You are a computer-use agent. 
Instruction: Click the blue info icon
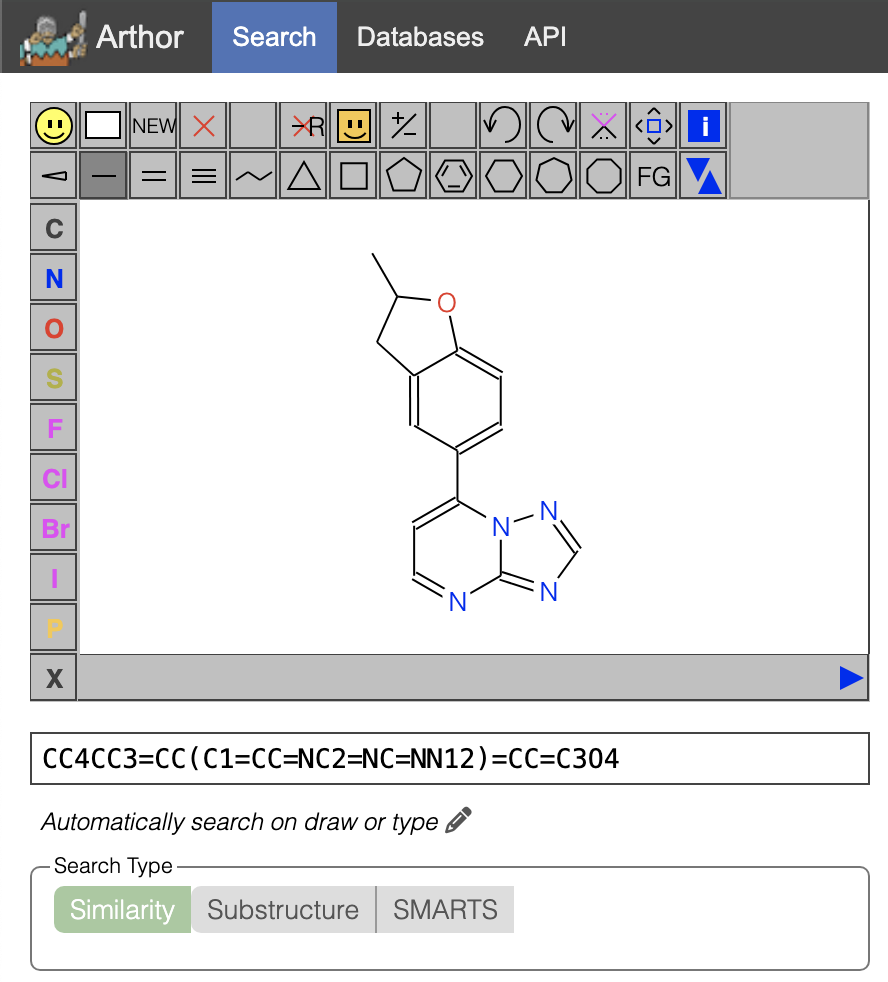(x=704, y=126)
